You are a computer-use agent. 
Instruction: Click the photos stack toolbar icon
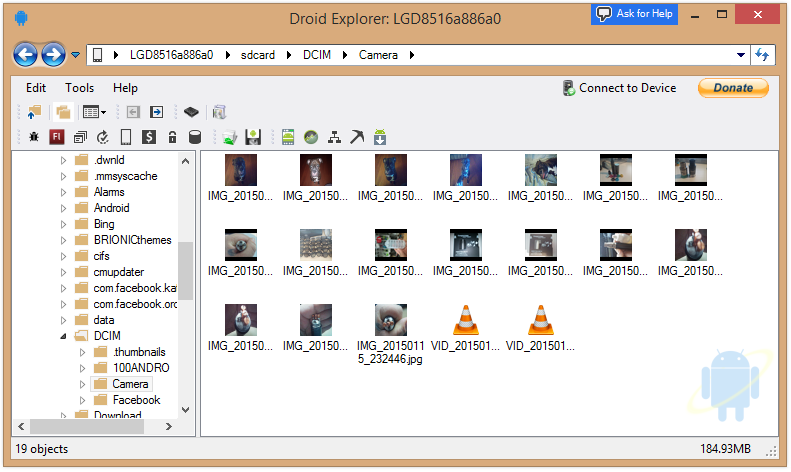[x=219, y=112]
